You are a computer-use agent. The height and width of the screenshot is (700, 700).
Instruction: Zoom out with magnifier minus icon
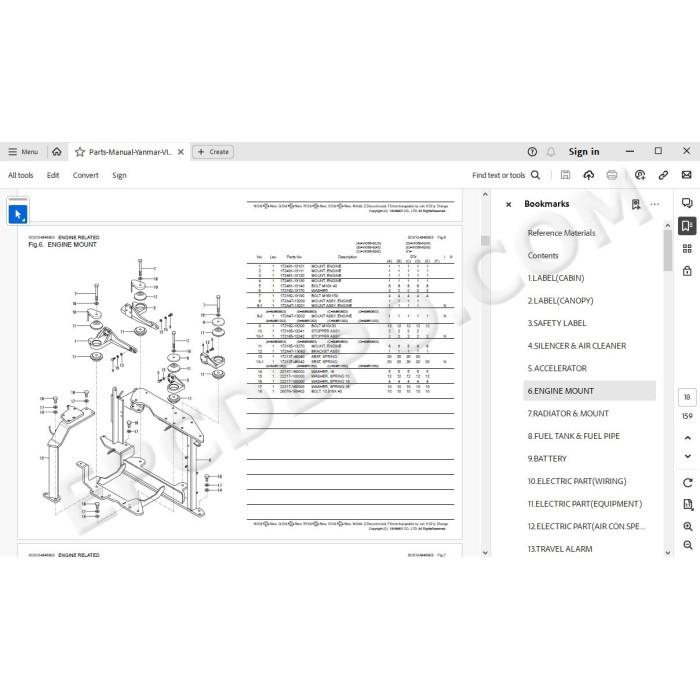coord(688,545)
